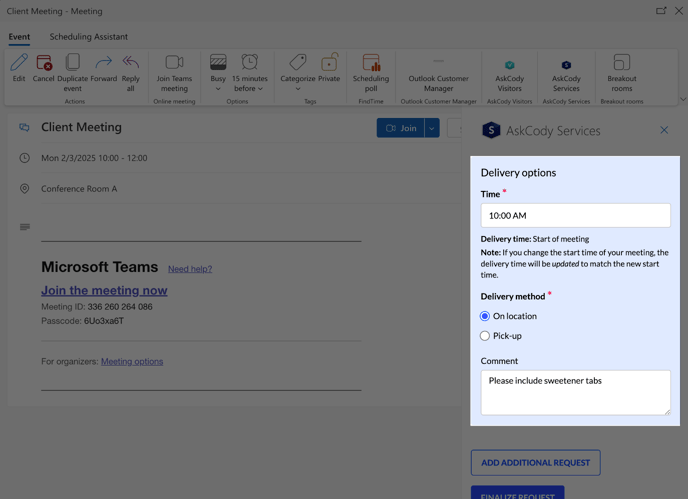Click the reminder alarm clock icon
The image size is (688, 499).
point(250,62)
